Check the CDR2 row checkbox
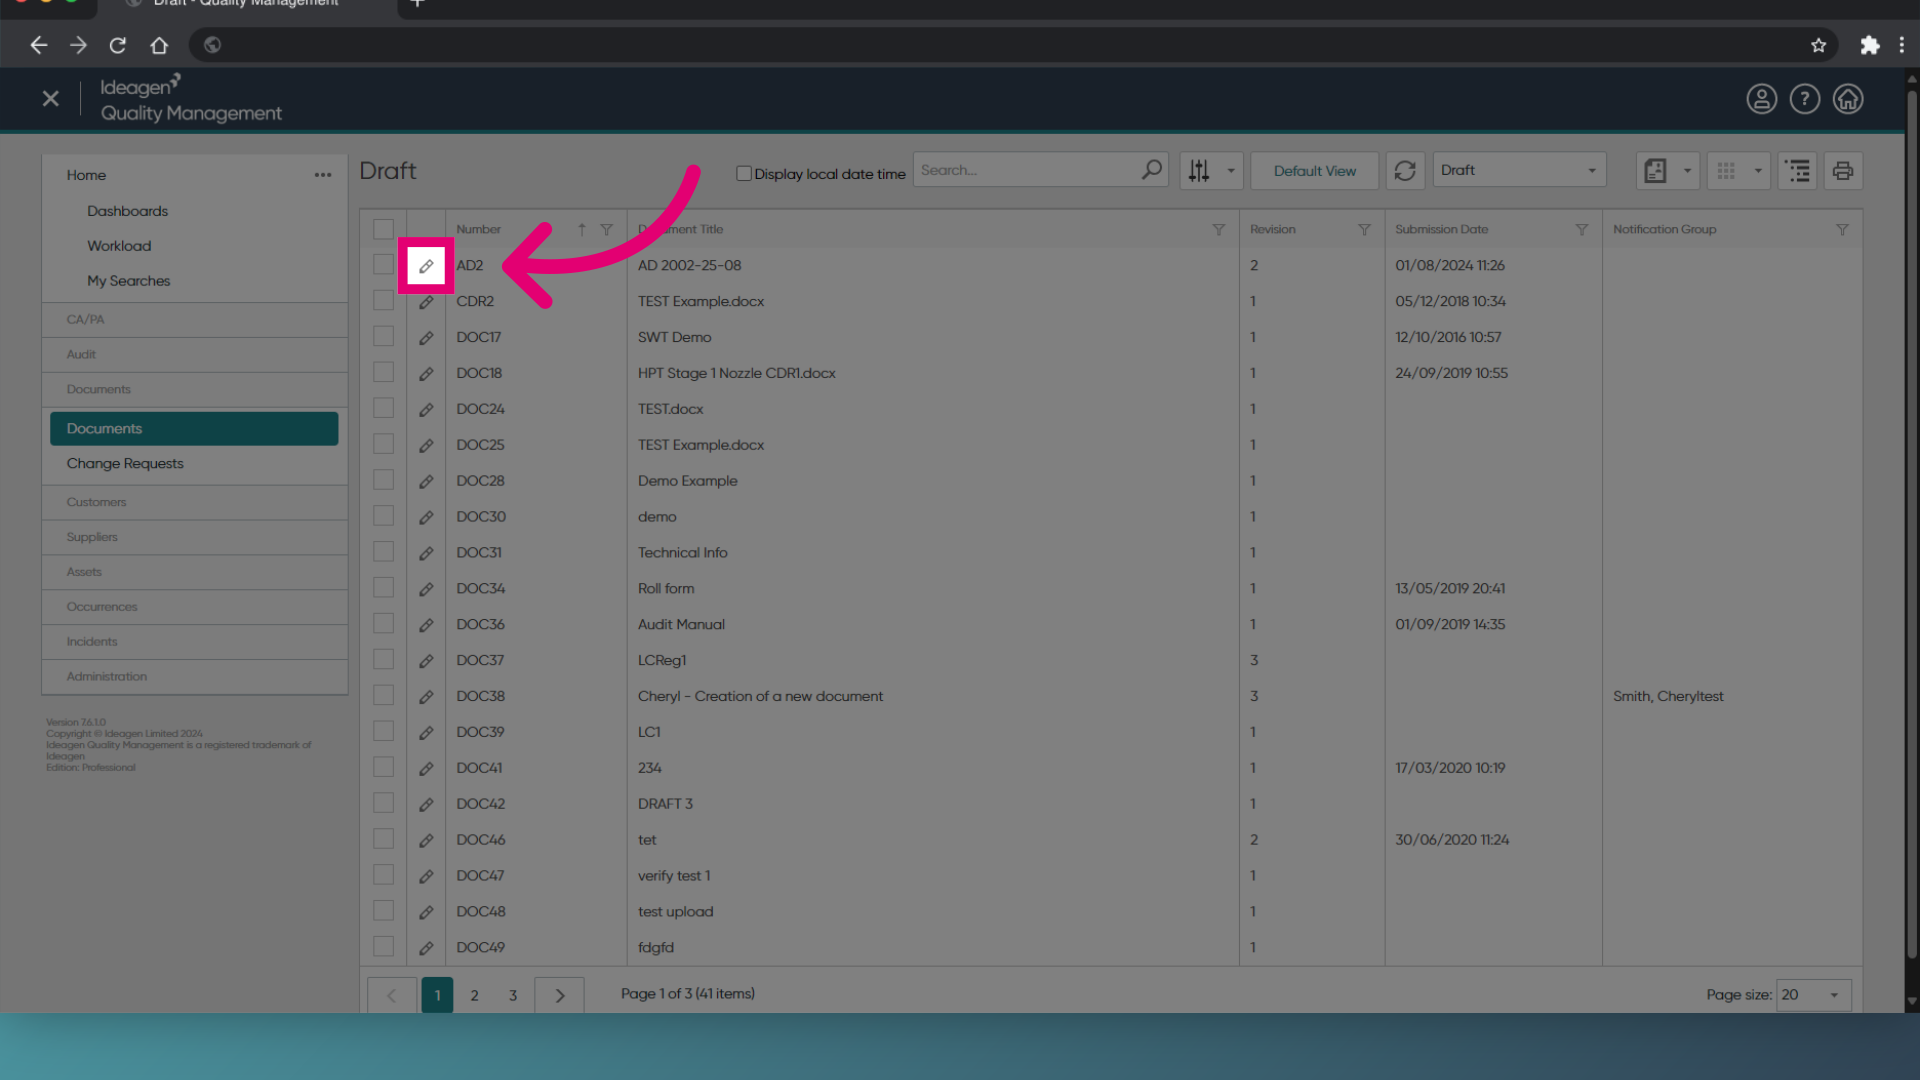1920x1080 pixels. click(383, 300)
